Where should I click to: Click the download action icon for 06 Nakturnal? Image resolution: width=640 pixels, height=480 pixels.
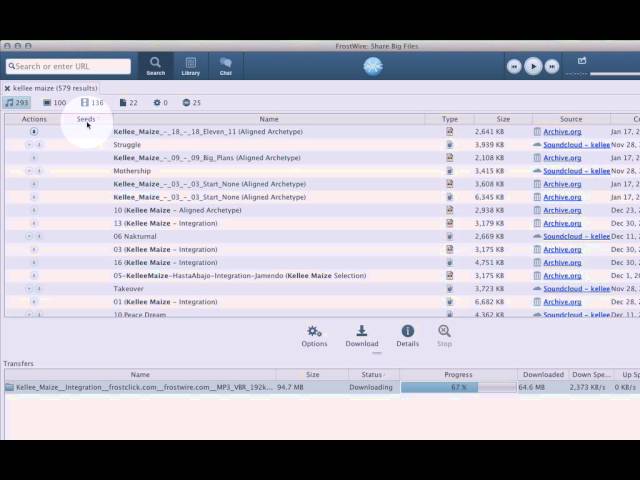tap(39, 236)
